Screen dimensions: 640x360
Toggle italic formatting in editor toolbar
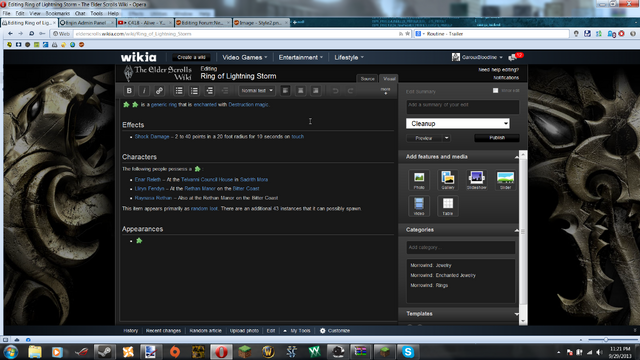click(144, 91)
